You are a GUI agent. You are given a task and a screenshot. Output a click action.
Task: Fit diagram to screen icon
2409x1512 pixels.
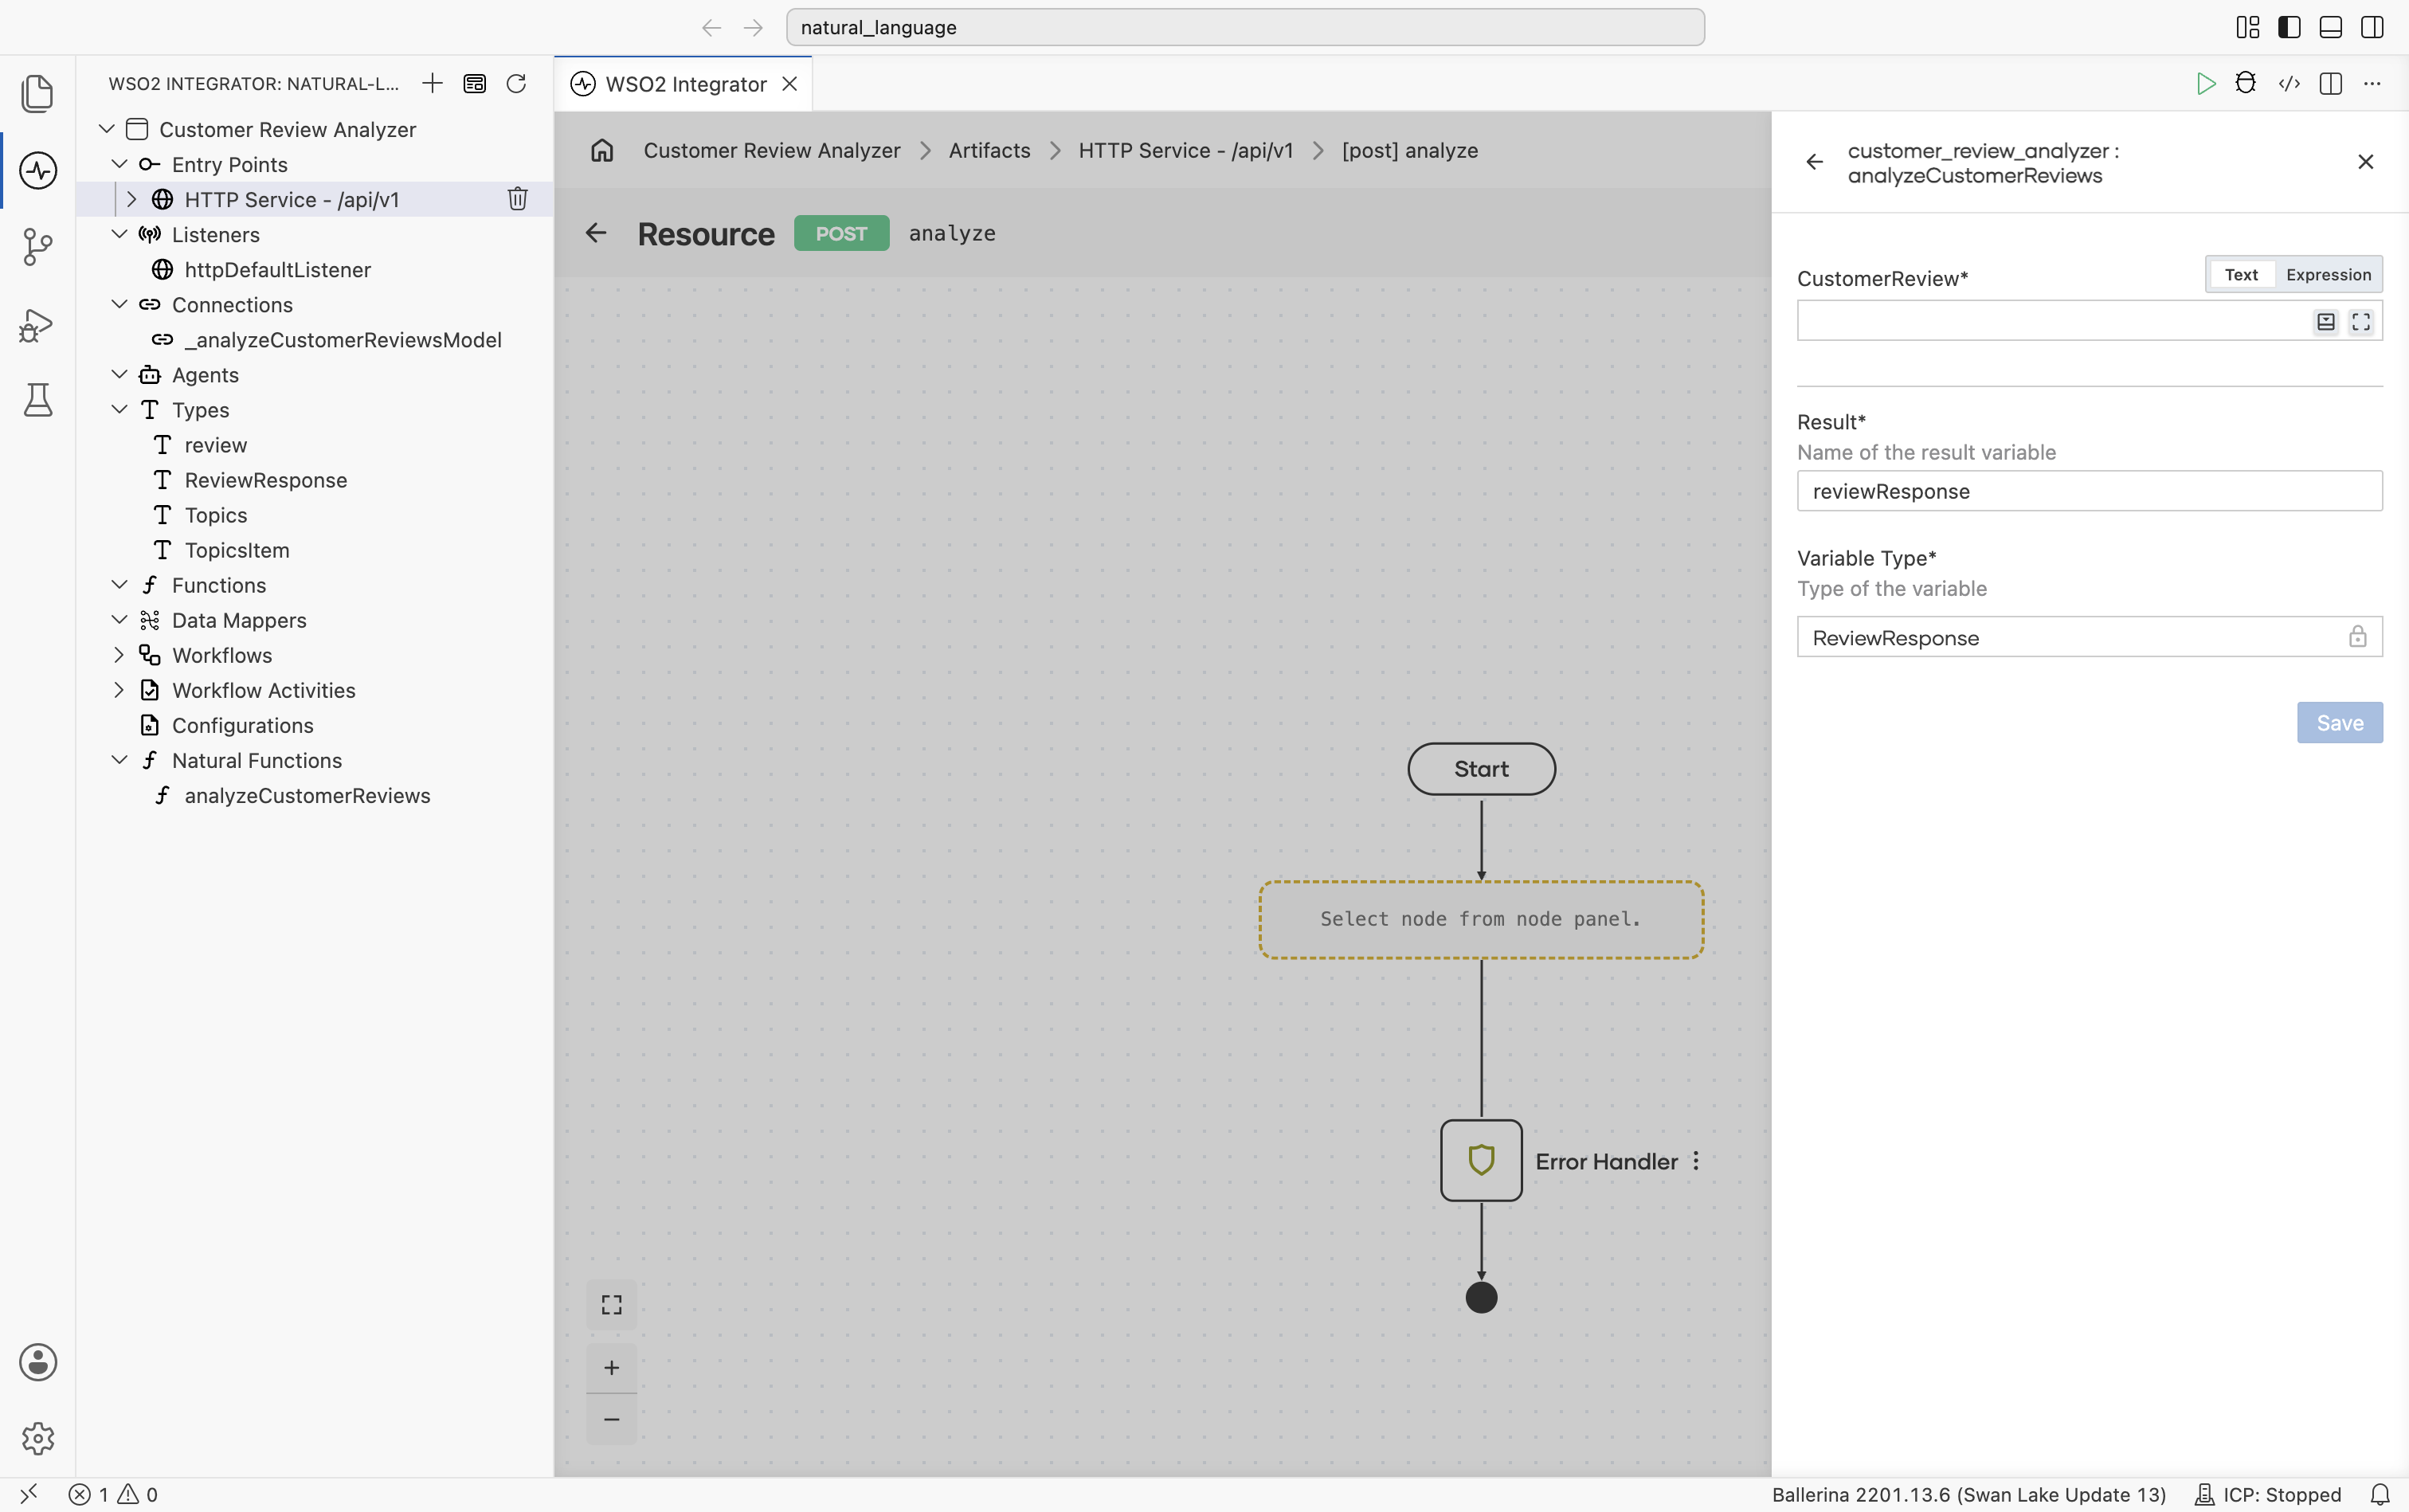click(x=611, y=1304)
